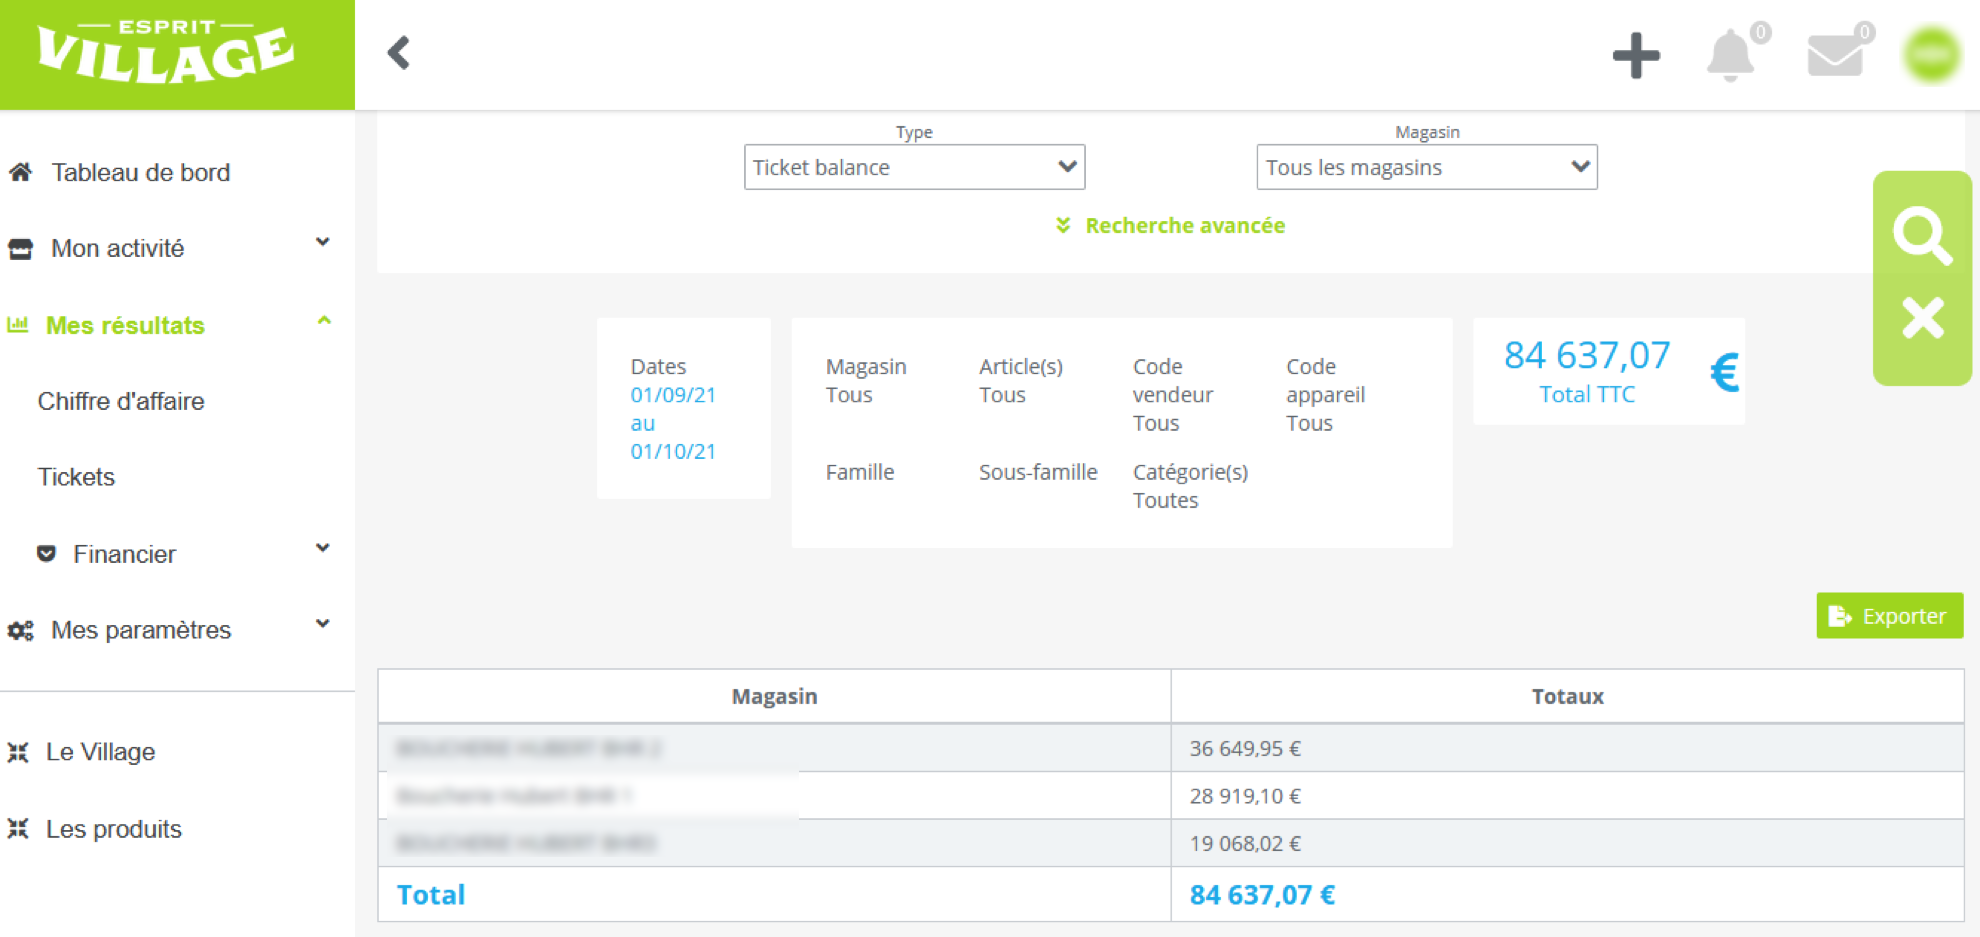The image size is (1980, 937).
Task: Open the messages envelope icon
Action: click(x=1835, y=55)
